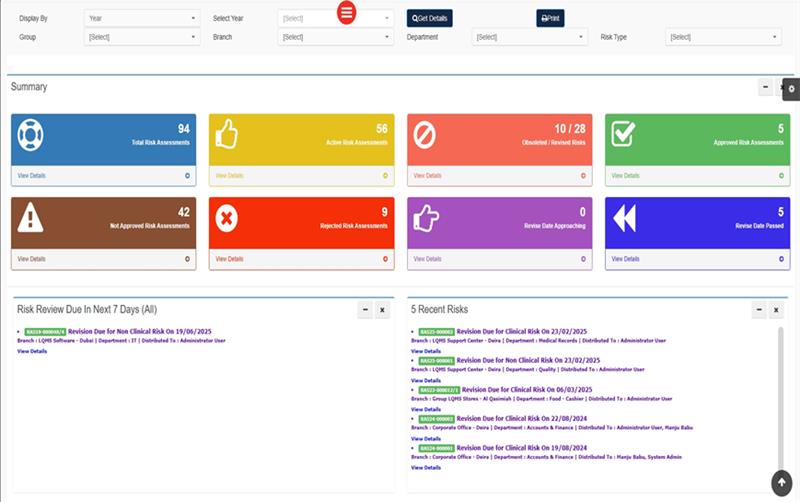
Task: Click the arrow circle in Revise Date Approaching footer
Action: click(x=583, y=259)
